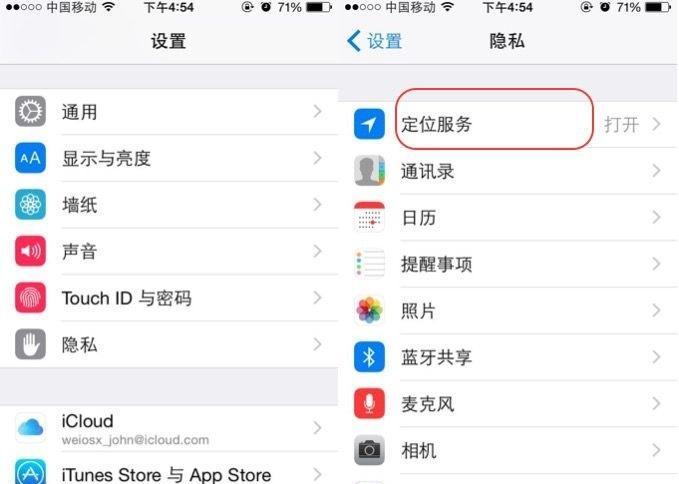This screenshot has height=484, width=679.
Task: Tap the 定位服务 location arrow icon
Action: click(x=369, y=124)
